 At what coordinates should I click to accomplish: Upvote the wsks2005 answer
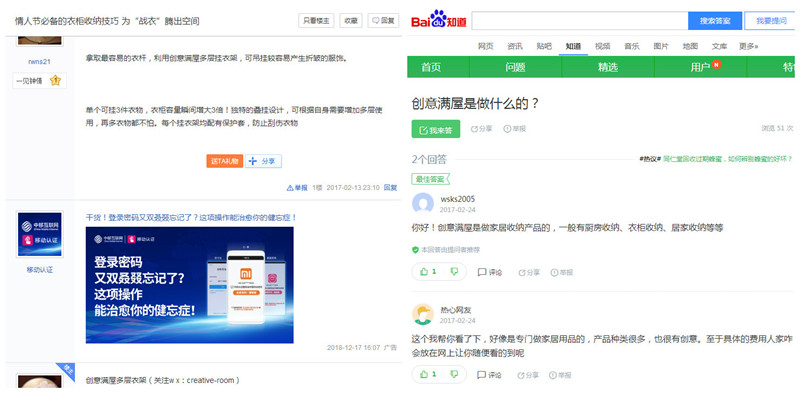point(428,272)
